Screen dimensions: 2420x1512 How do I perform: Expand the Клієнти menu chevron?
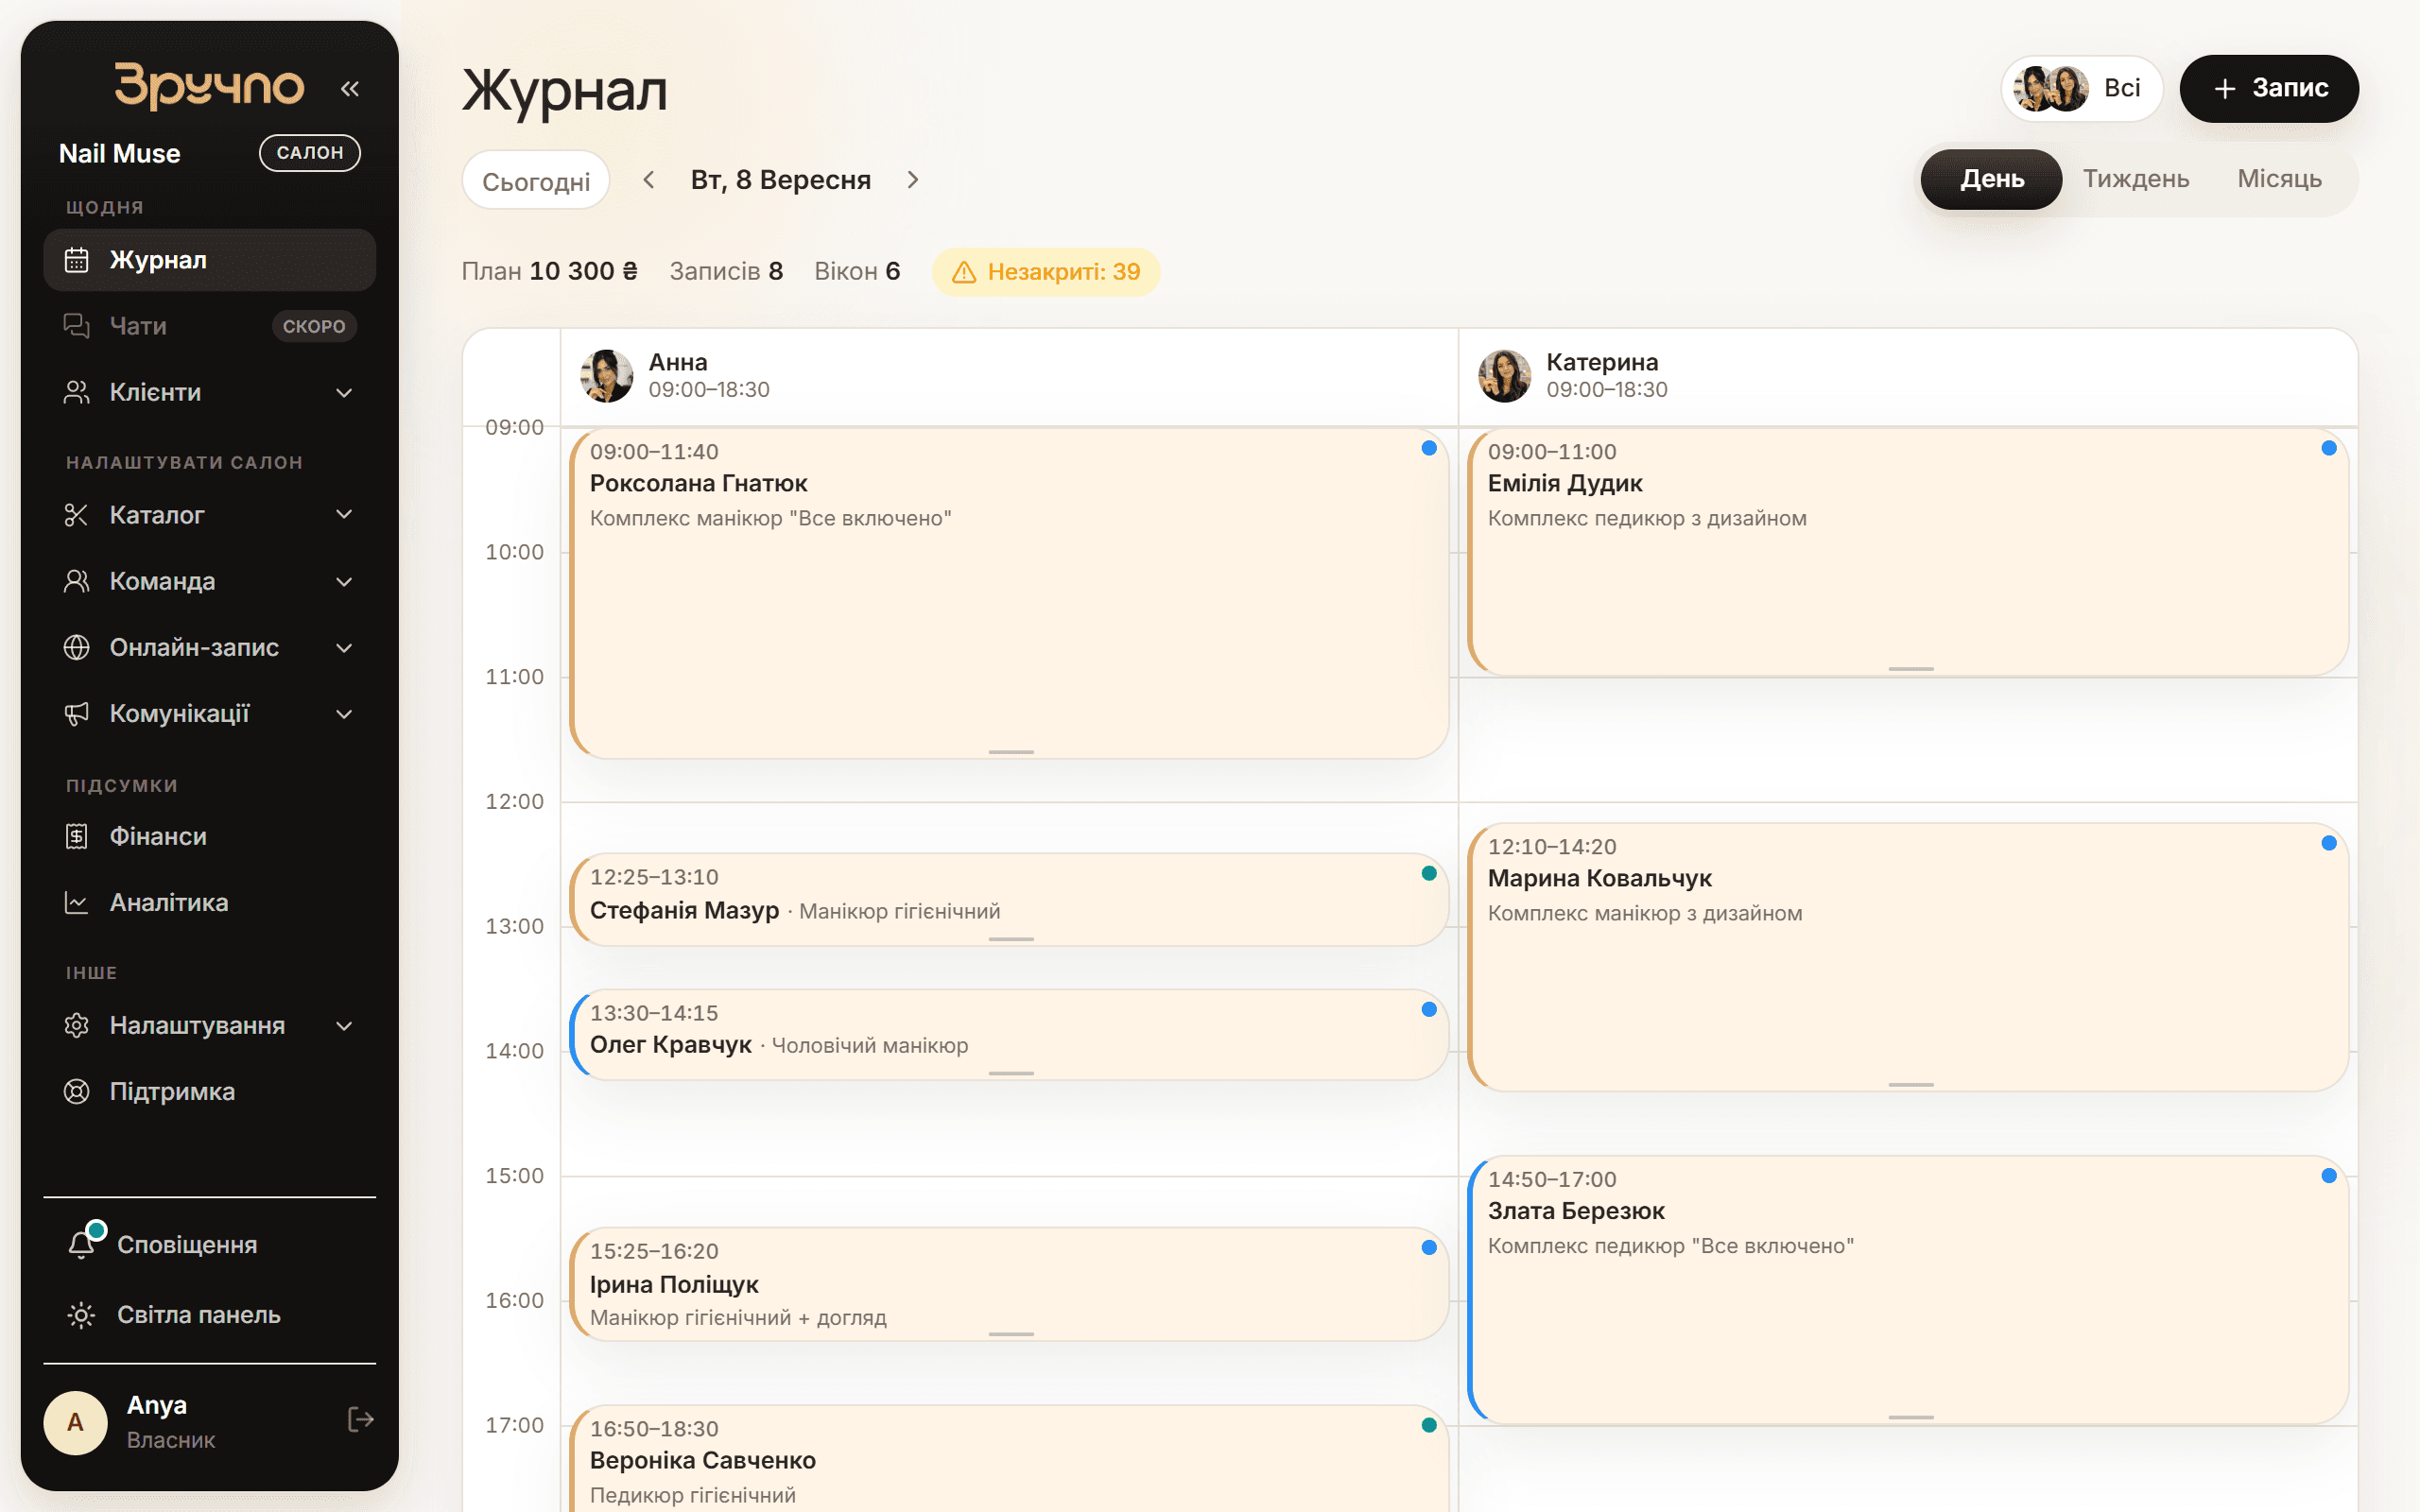(x=344, y=393)
